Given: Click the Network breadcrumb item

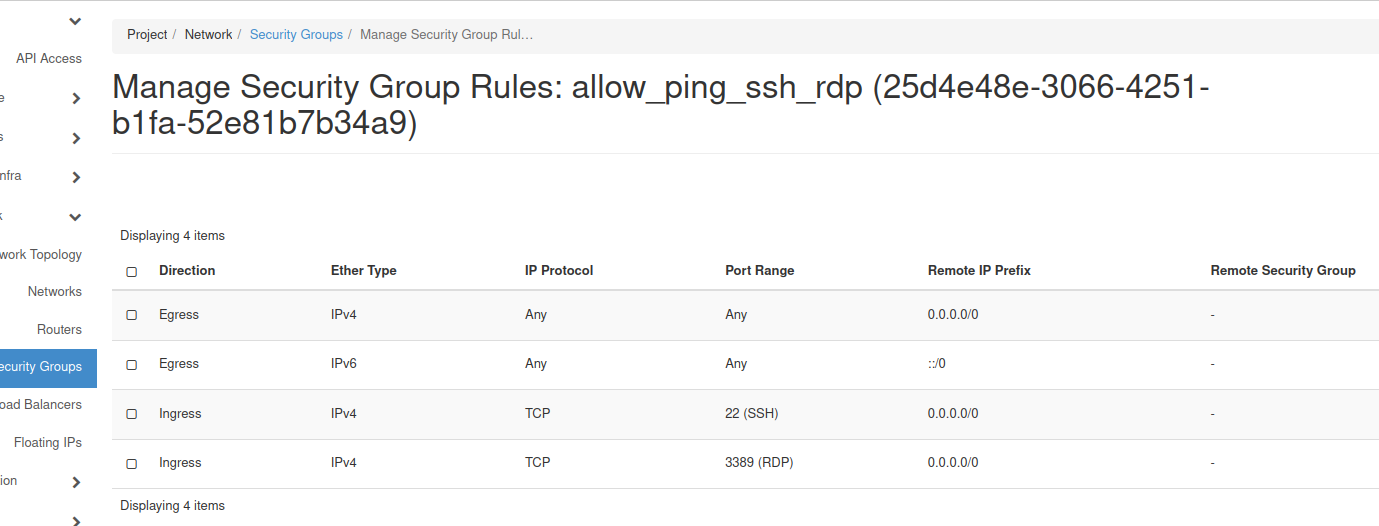Looking at the screenshot, I should point(208,35).
